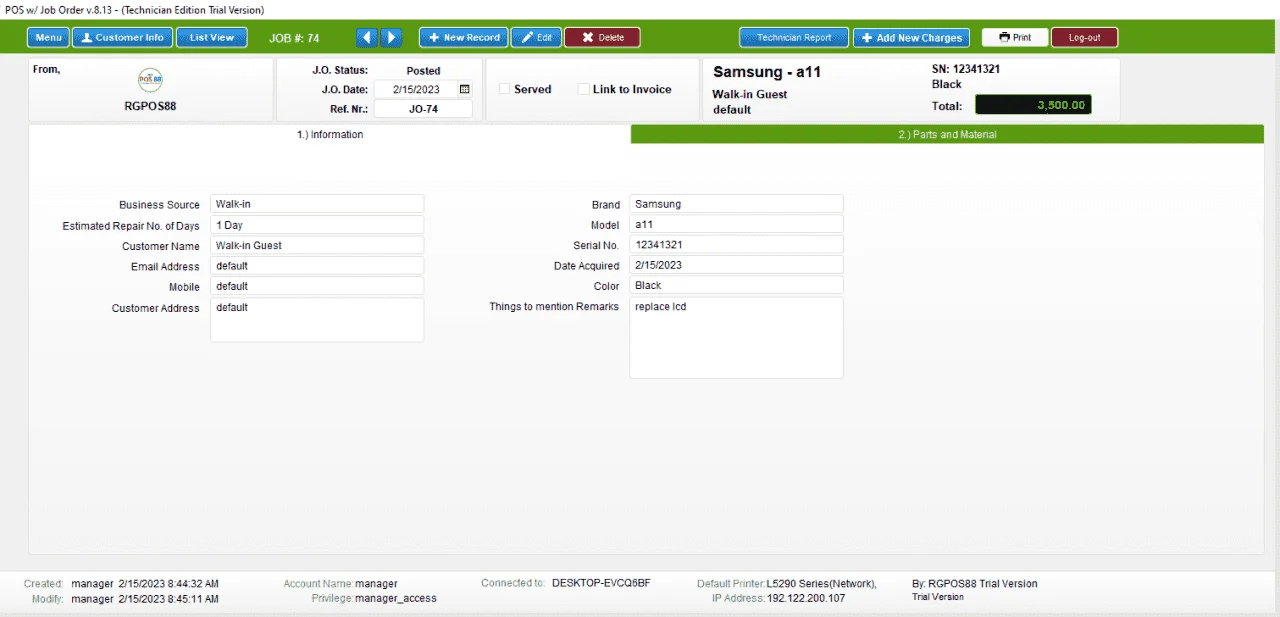Click the RGPOS88 company logo
Screen dimensions: 1280x617
(x=150, y=79)
